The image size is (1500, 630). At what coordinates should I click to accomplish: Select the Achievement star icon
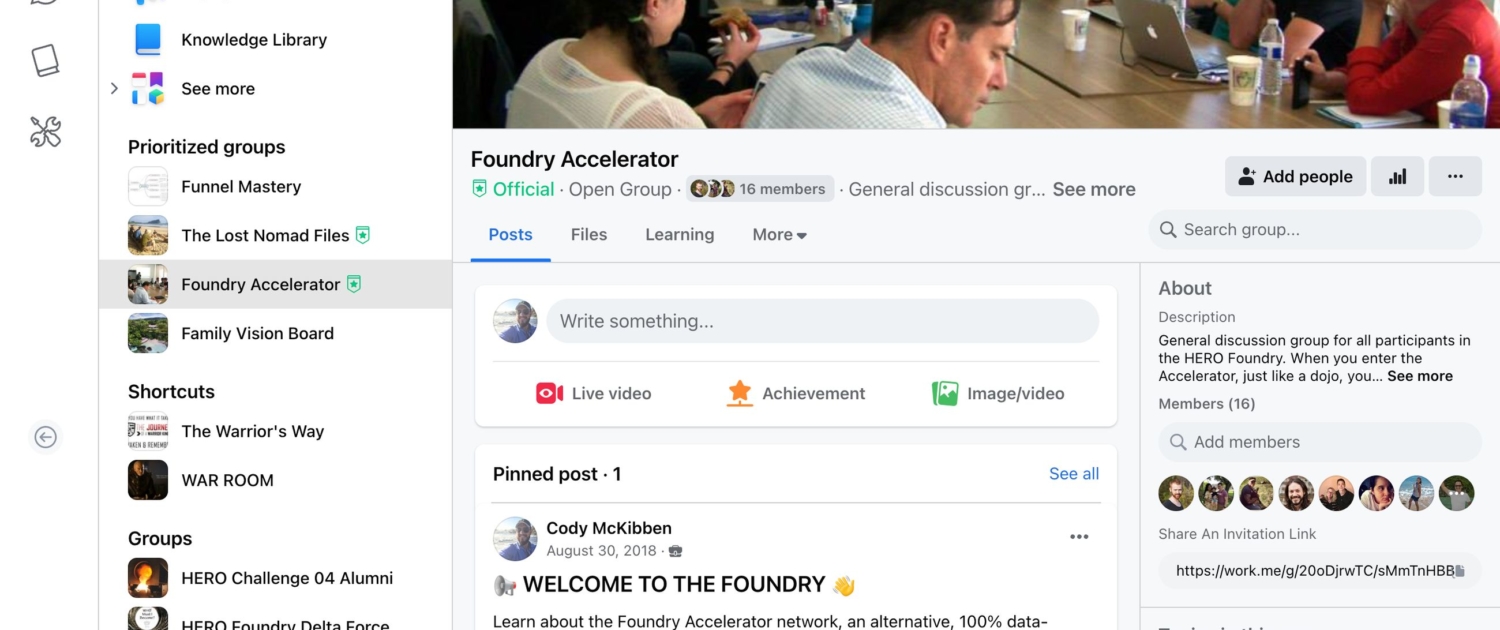(x=739, y=393)
